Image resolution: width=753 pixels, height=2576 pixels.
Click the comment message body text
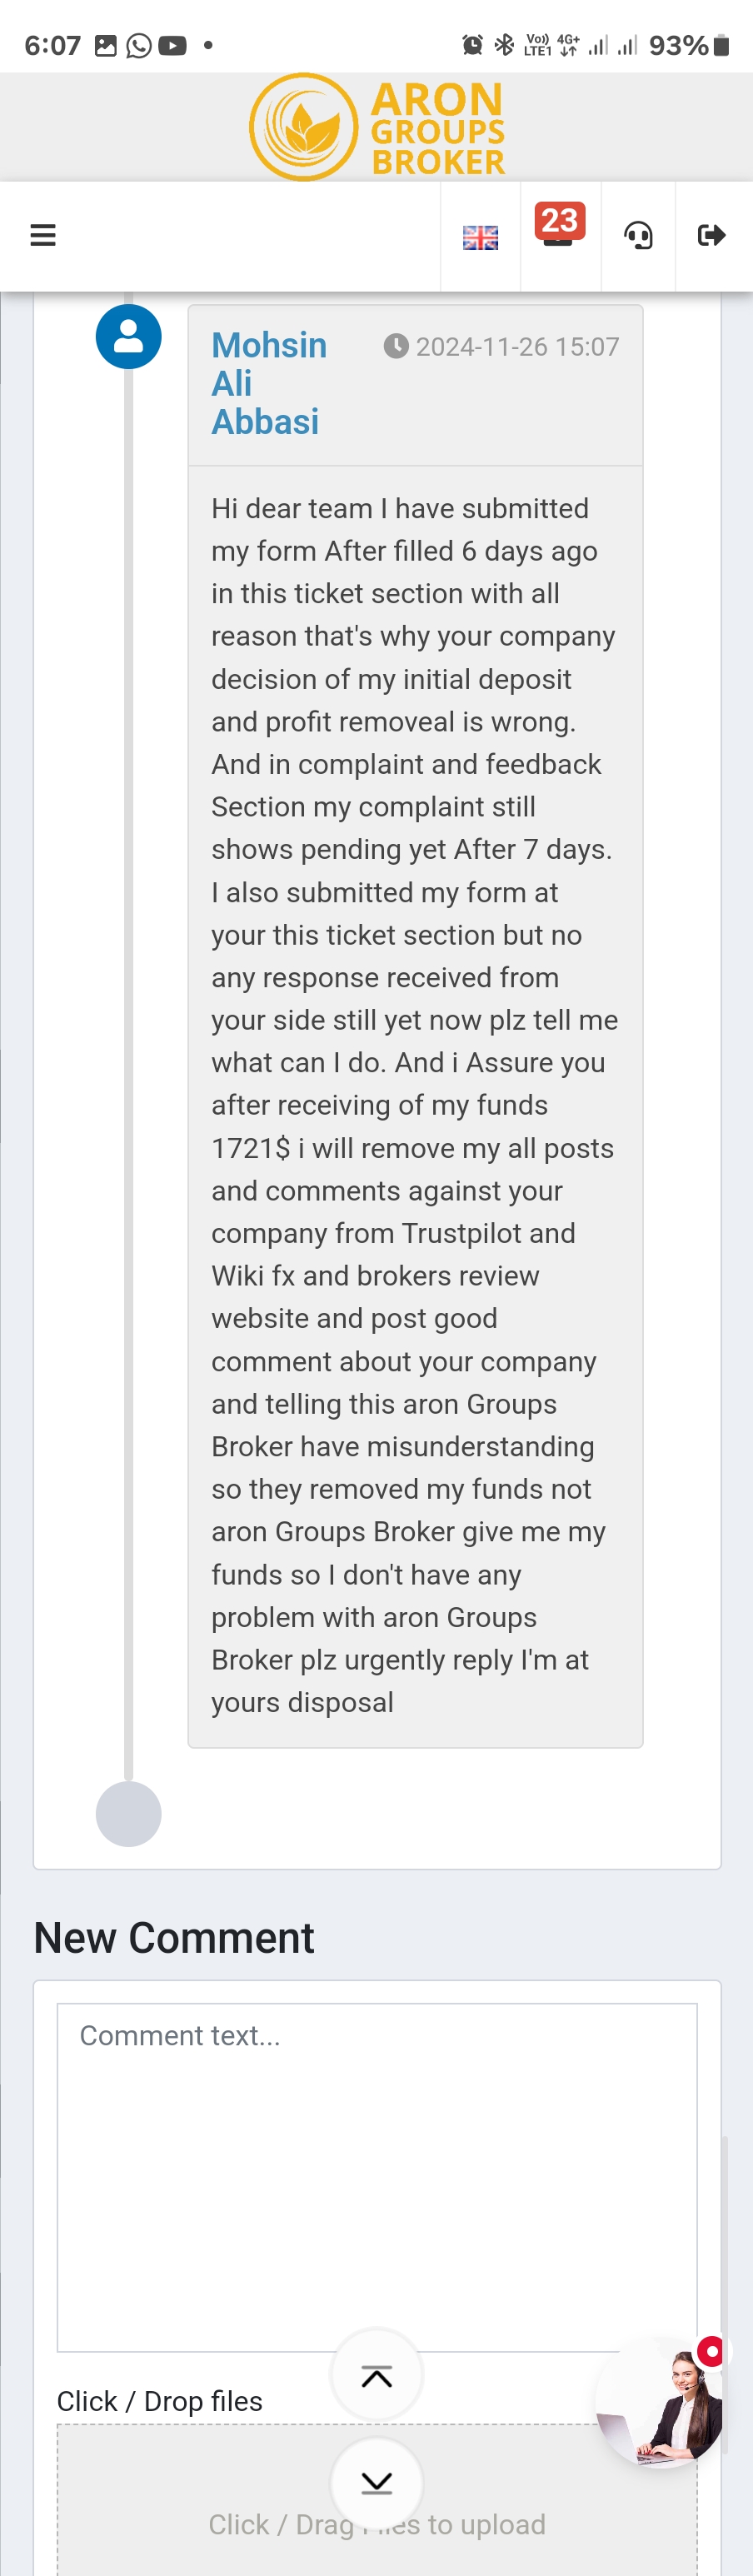click(414, 1104)
